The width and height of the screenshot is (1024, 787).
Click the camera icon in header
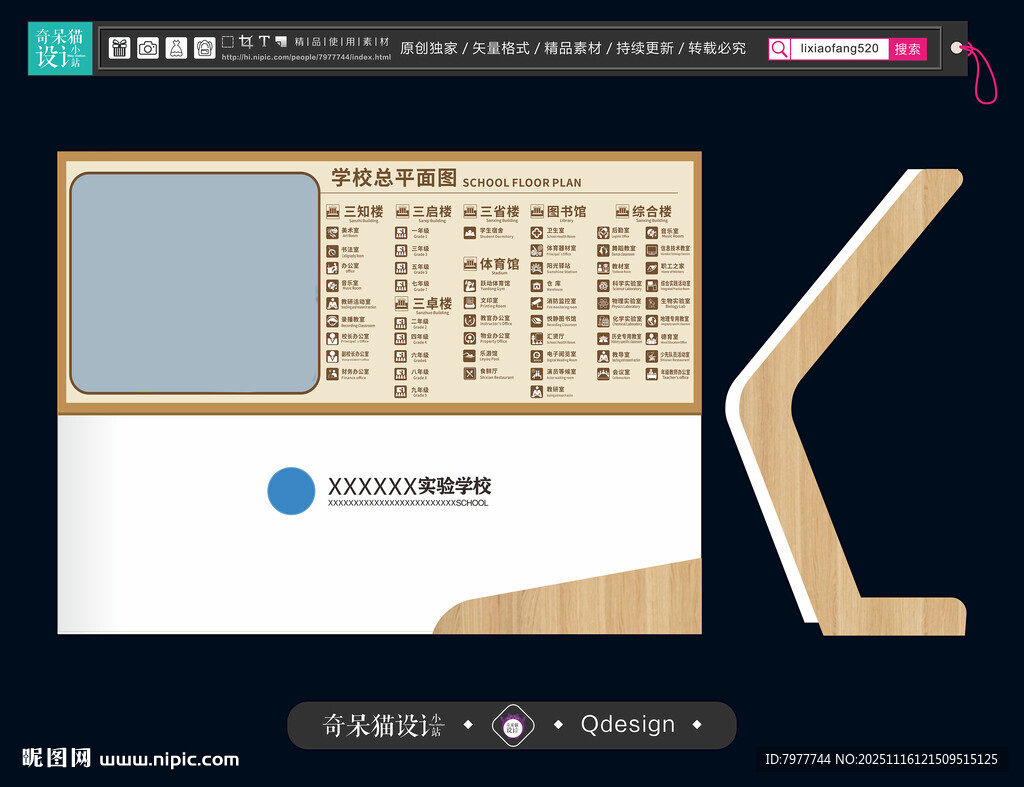point(148,48)
